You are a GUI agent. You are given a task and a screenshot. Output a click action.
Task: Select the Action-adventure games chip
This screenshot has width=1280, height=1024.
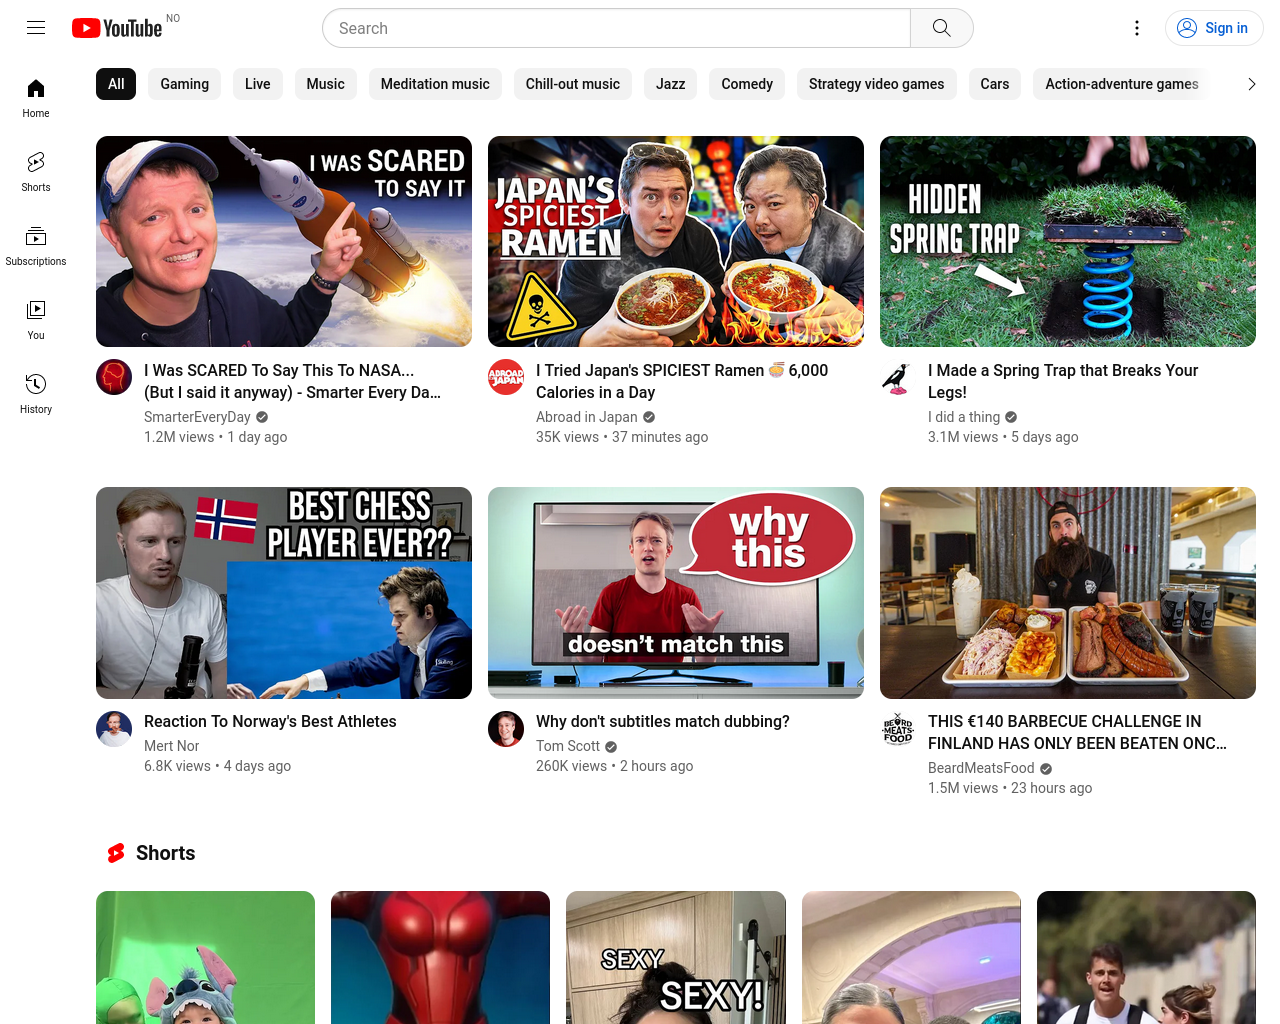[1121, 84]
